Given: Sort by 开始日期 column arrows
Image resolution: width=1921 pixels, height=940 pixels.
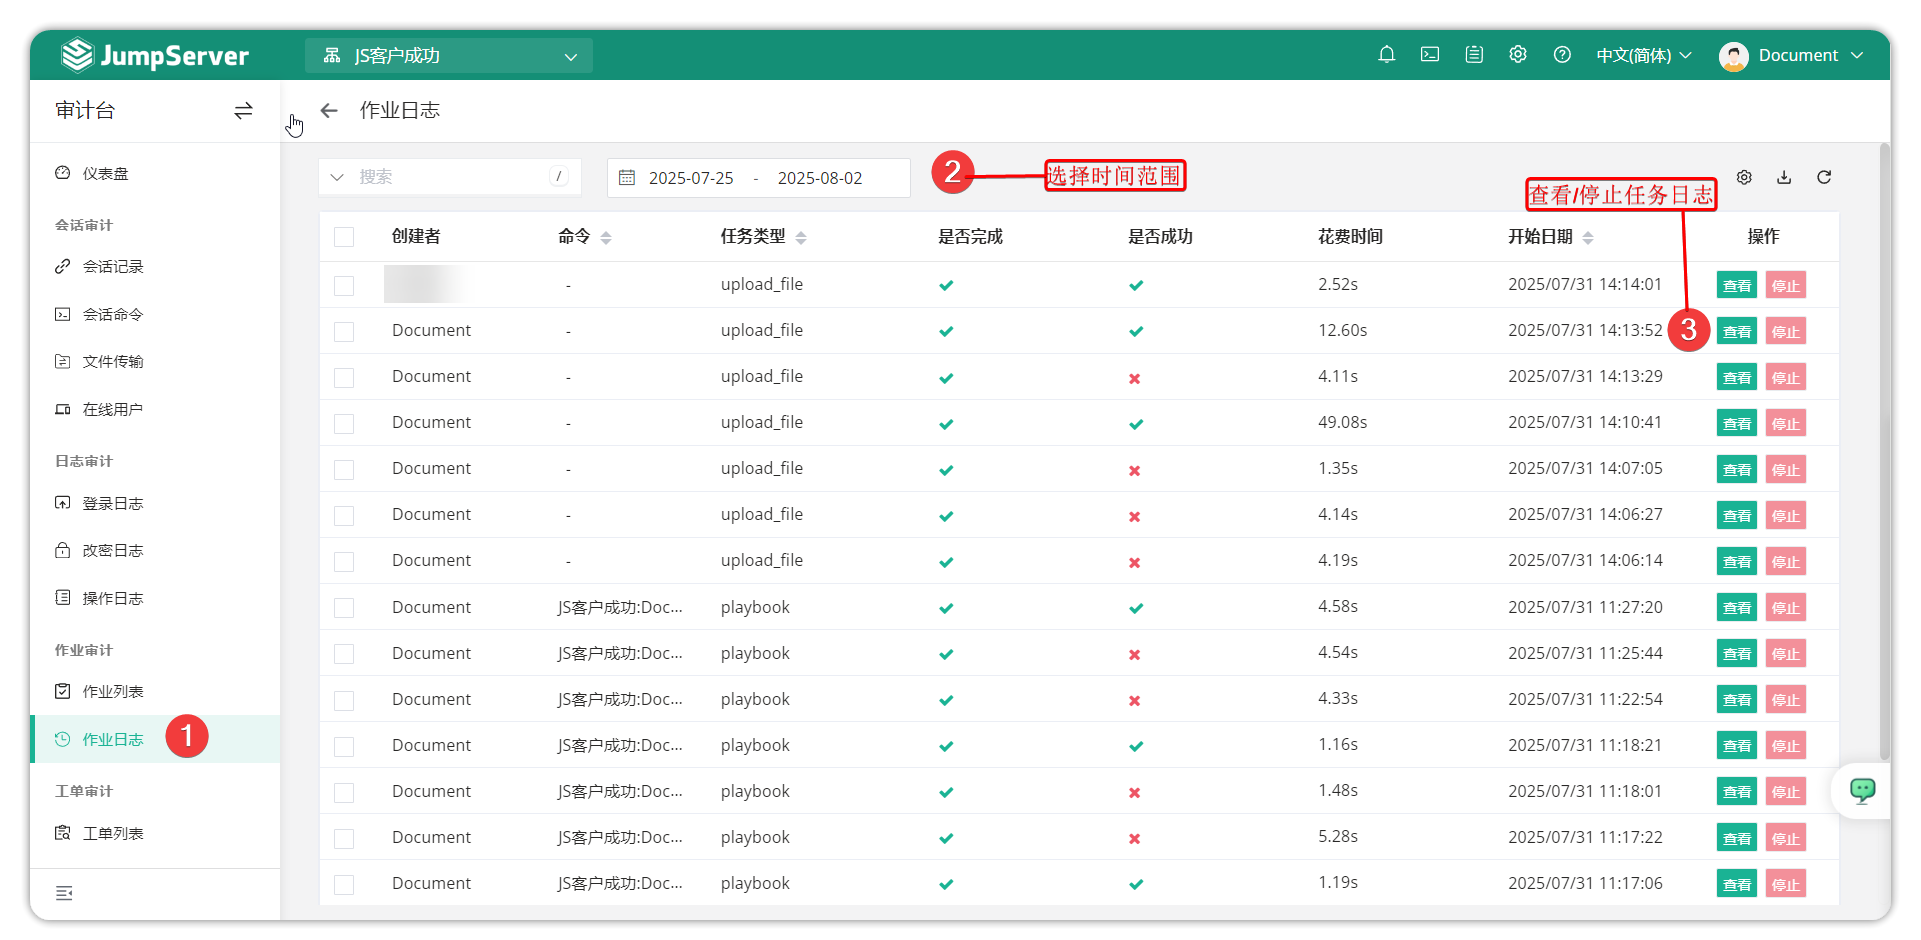Looking at the screenshot, I should pyautogui.click(x=1588, y=237).
